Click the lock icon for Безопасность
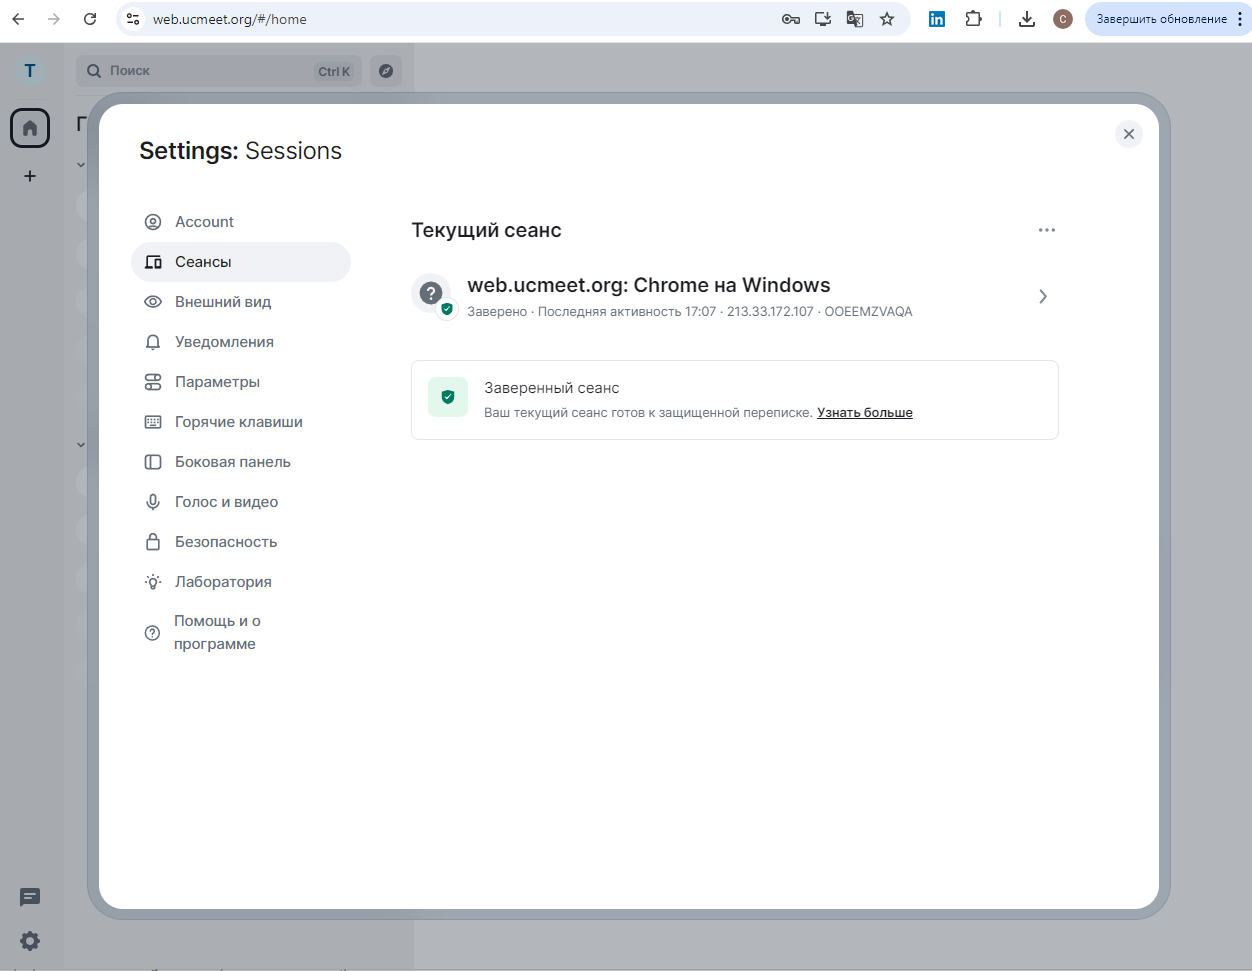The width and height of the screenshot is (1252, 971). [x=152, y=541]
